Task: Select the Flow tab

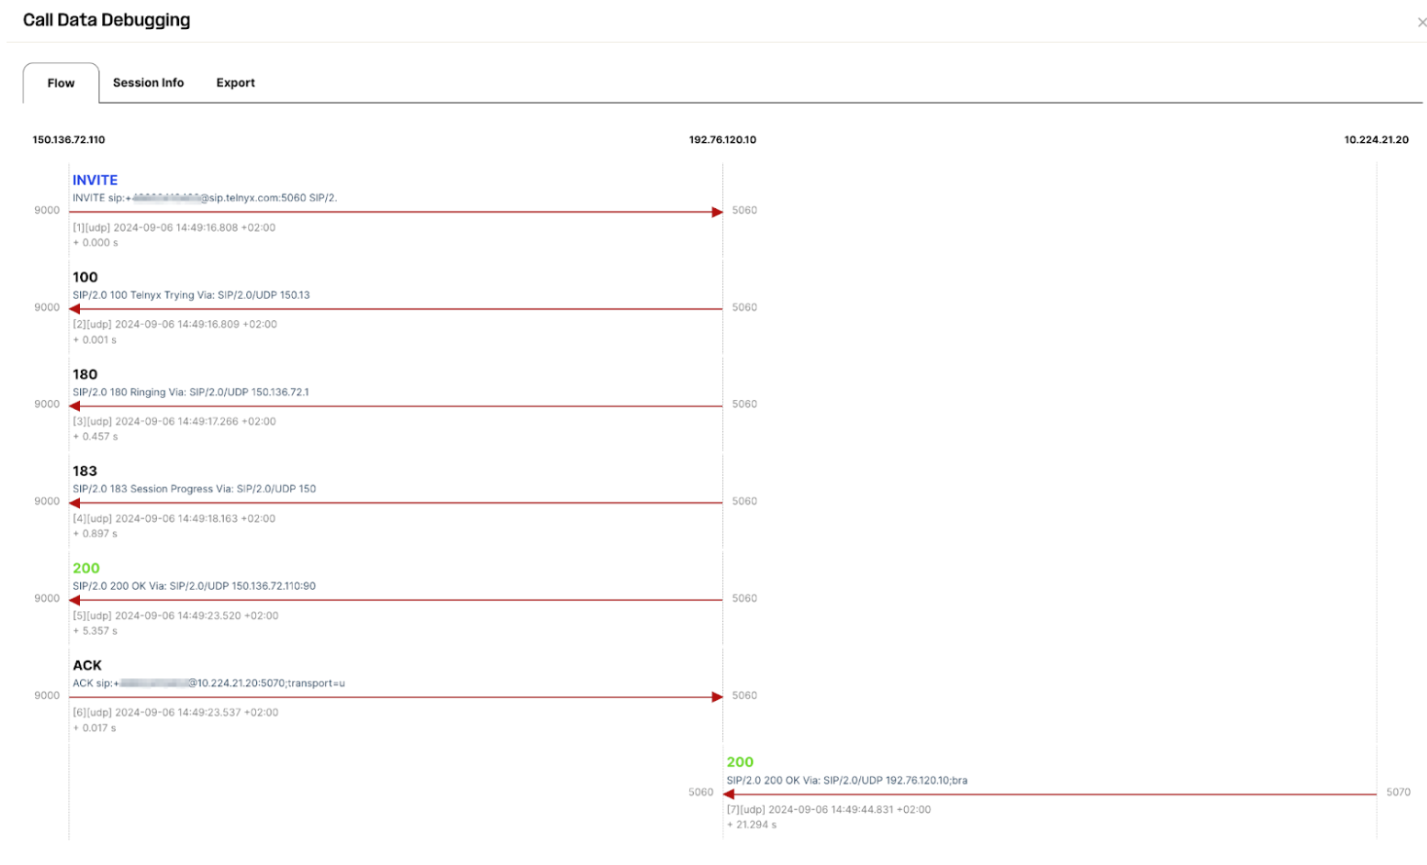Action: pos(60,82)
